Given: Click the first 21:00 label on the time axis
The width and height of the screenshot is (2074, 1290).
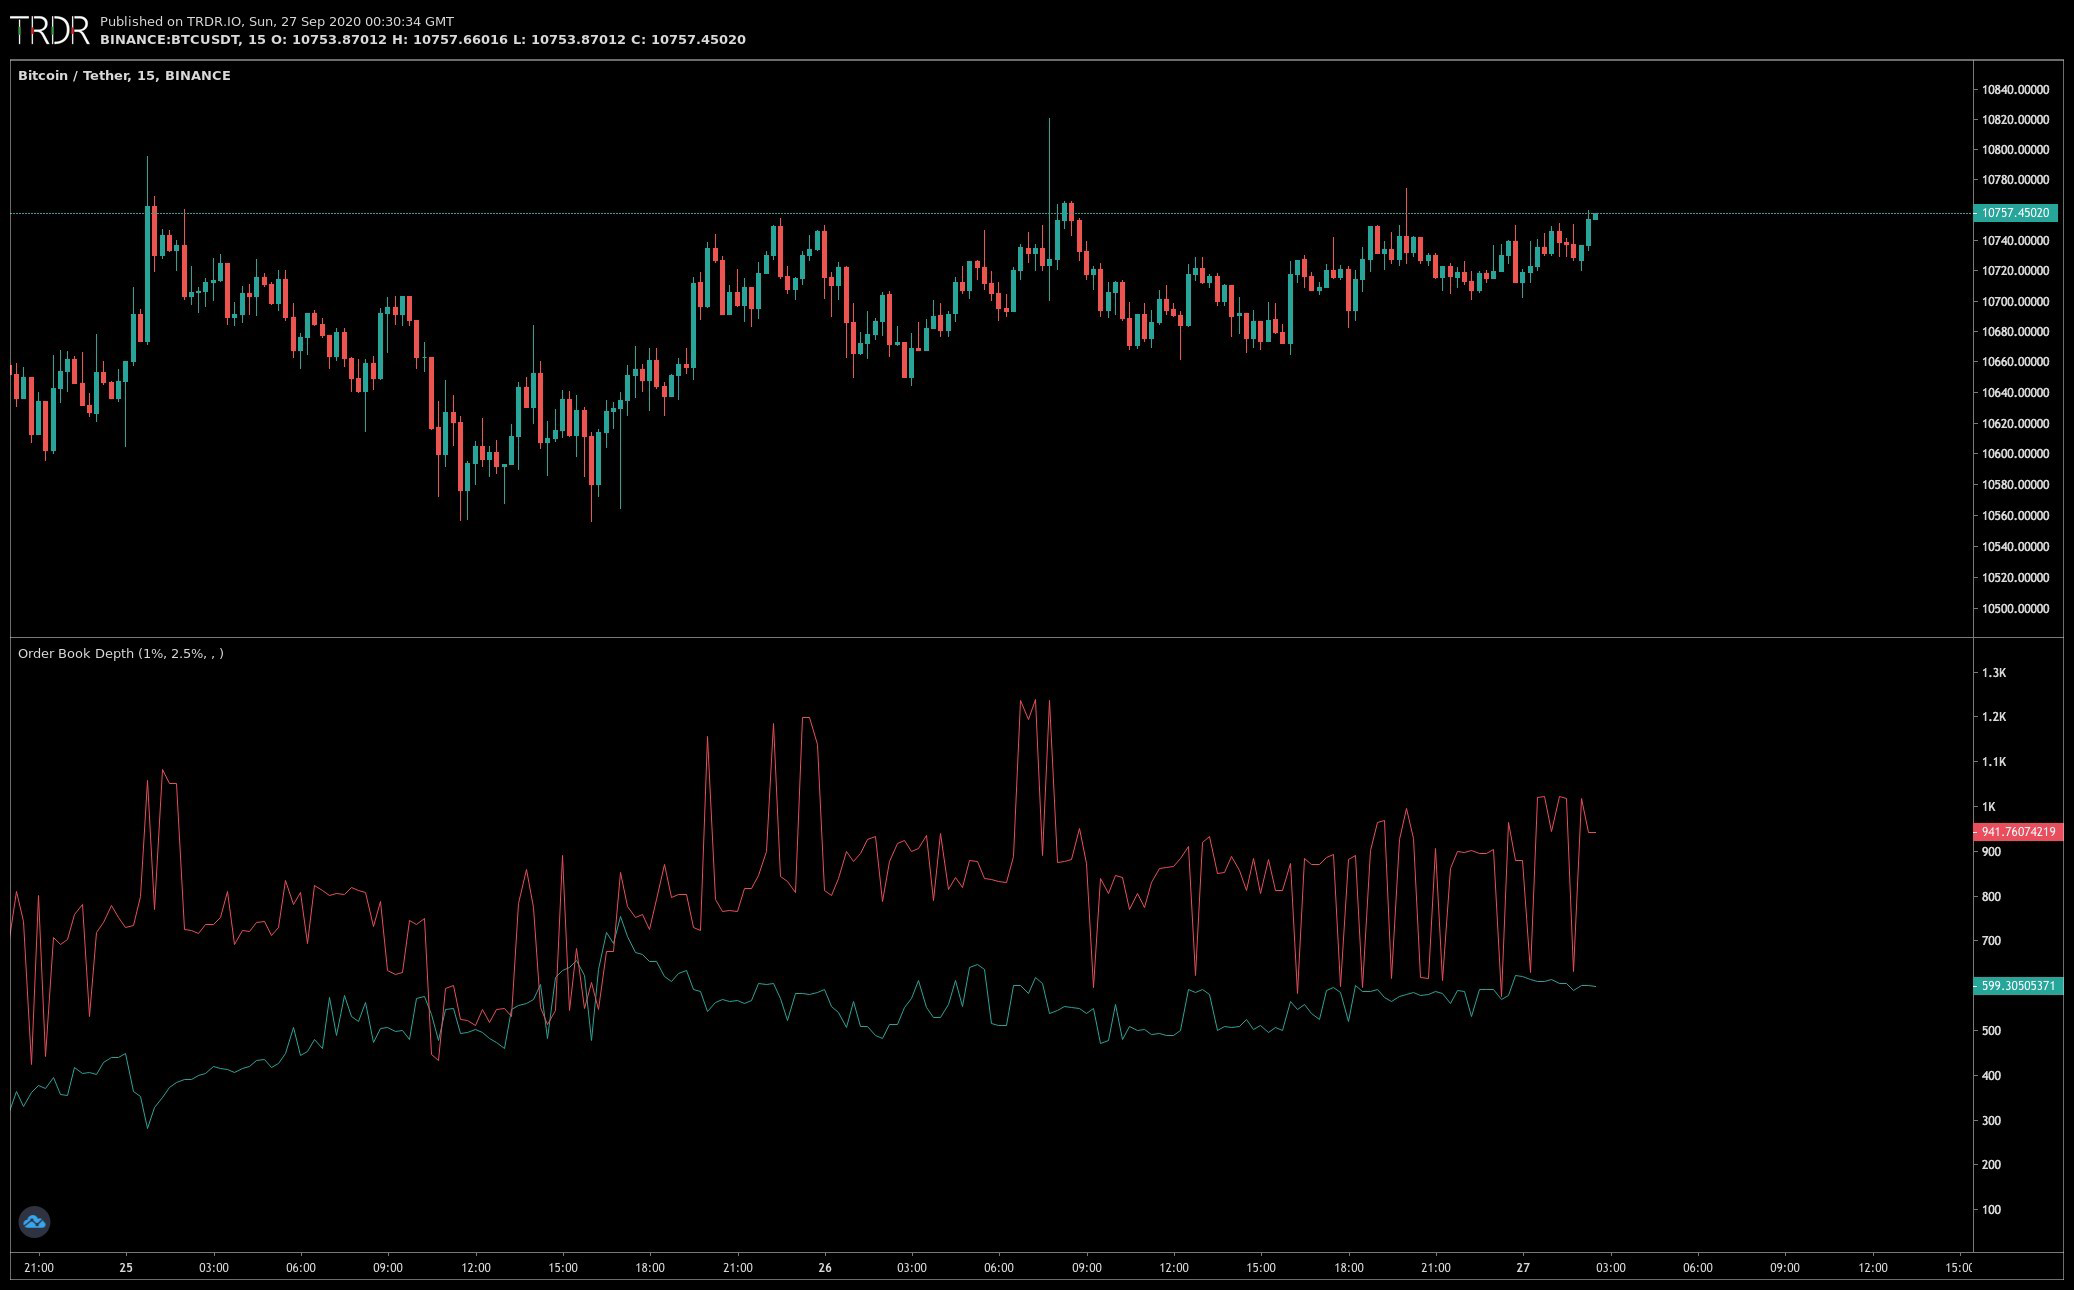Looking at the screenshot, I should tap(39, 1268).
